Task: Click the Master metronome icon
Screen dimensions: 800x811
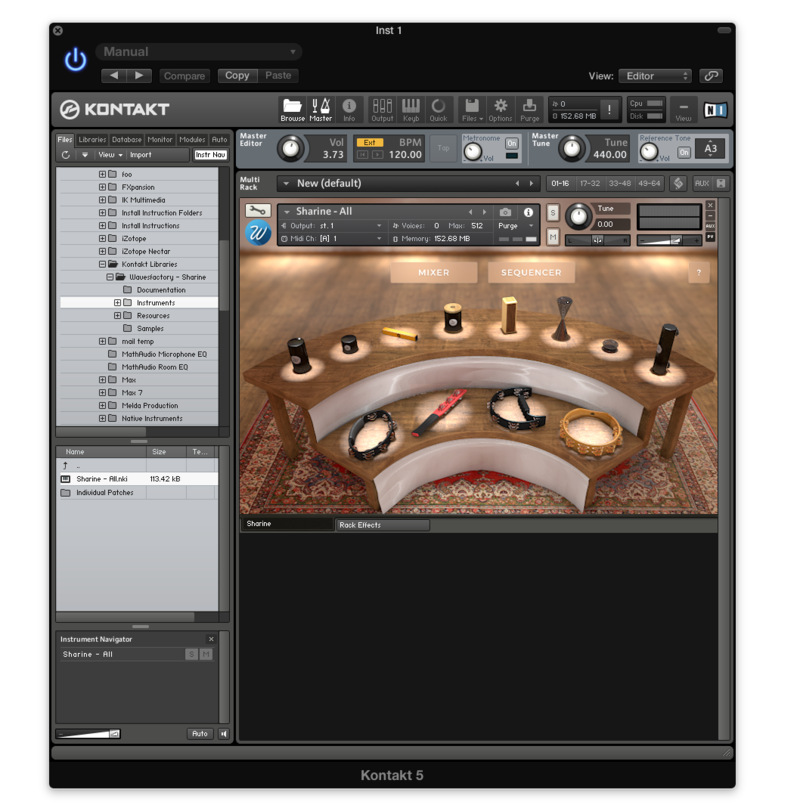Action: [x=321, y=106]
